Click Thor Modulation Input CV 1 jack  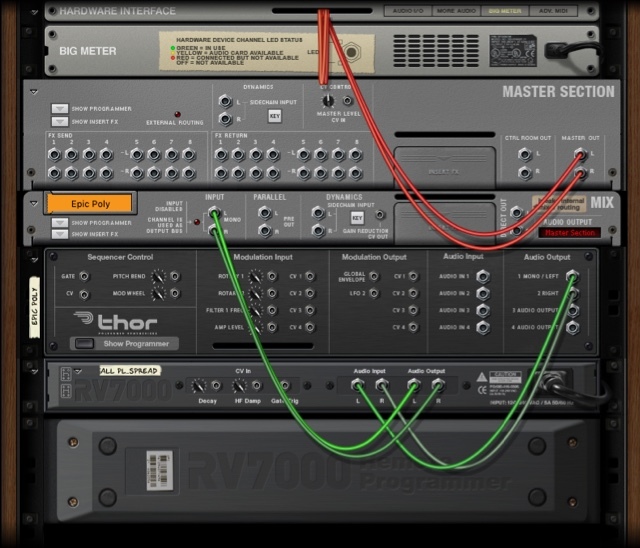(310, 276)
